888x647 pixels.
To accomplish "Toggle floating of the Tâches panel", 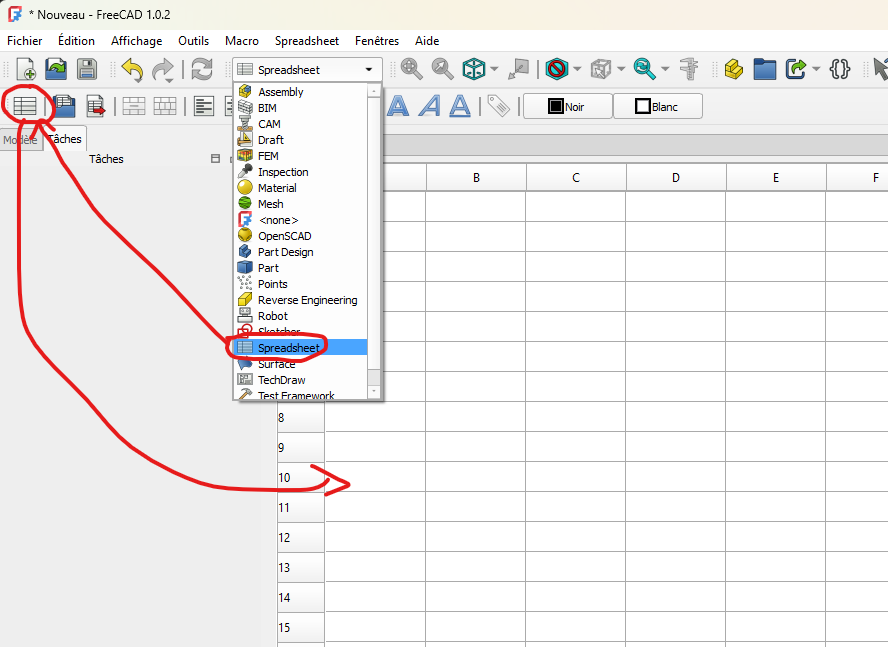I will pyautogui.click(x=215, y=159).
